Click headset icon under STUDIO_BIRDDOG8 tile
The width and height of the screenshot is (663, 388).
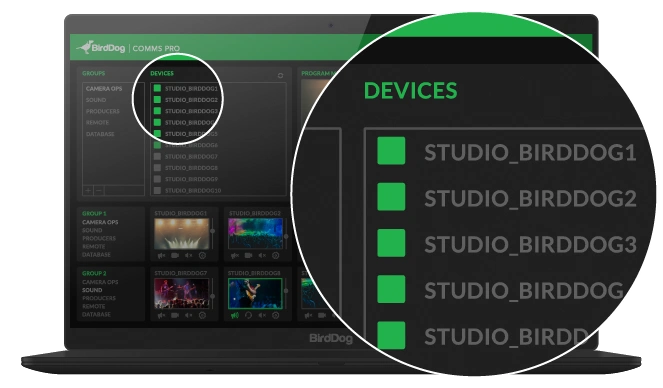tap(248, 315)
